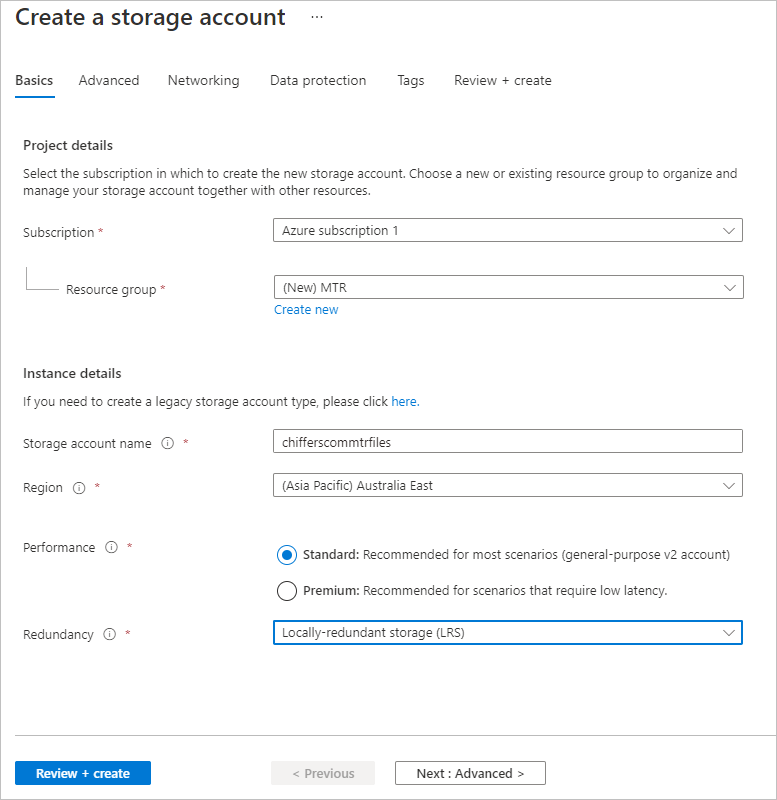This screenshot has width=777, height=800.
Task: Select the Premium performance radio button
Action: (x=287, y=590)
